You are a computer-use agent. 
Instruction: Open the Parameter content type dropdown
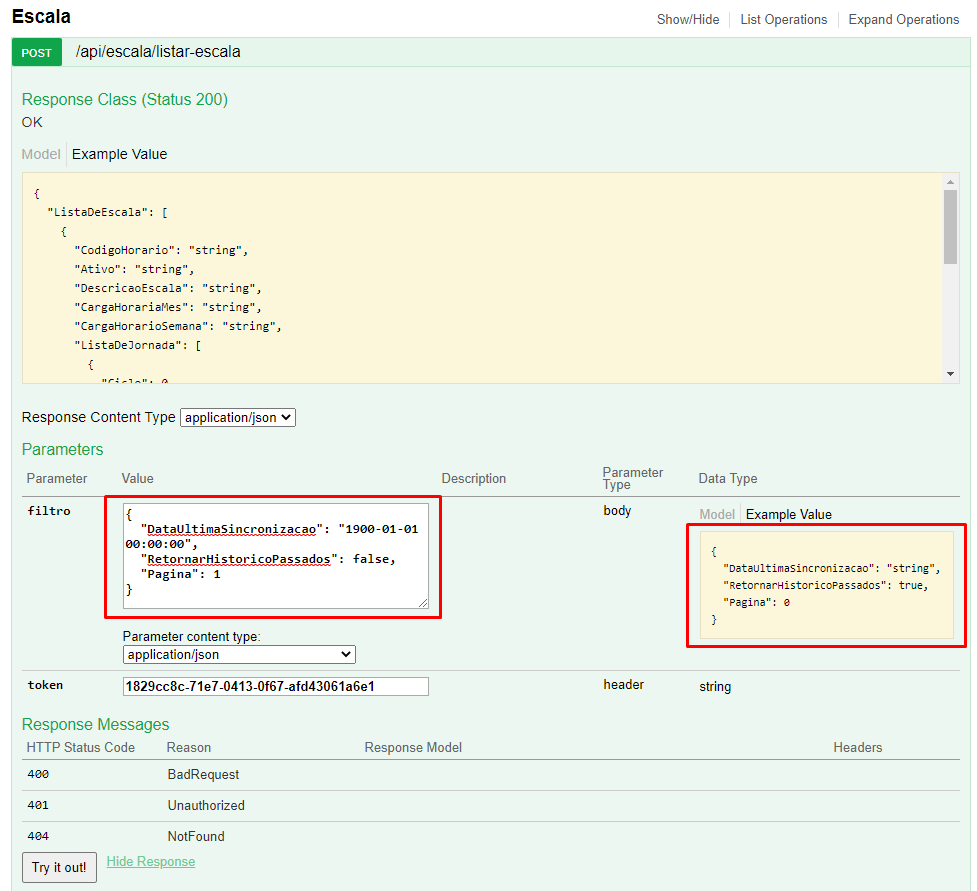pyautogui.click(x=239, y=654)
